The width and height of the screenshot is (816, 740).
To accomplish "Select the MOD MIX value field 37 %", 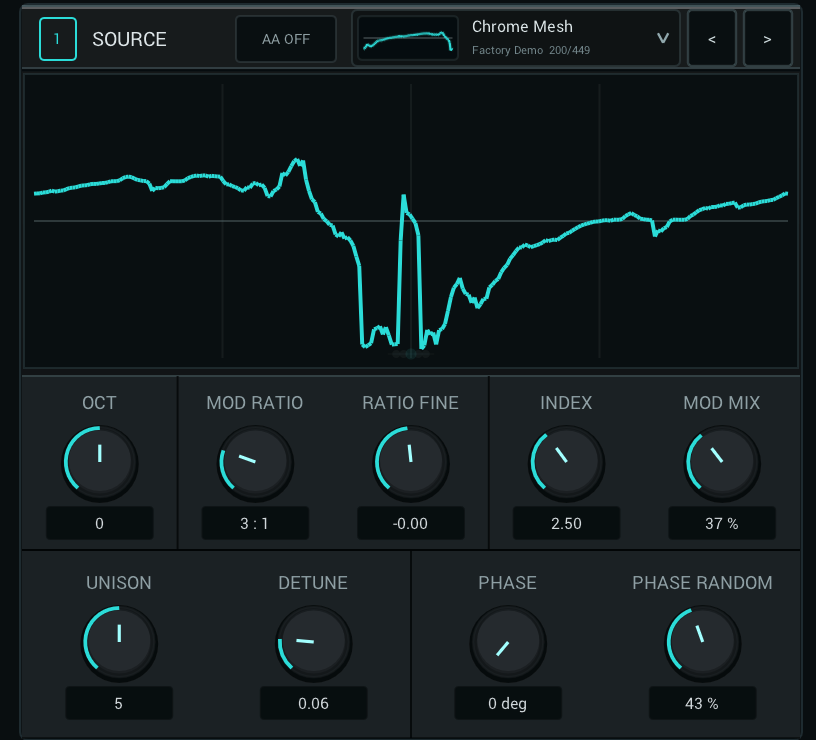I will click(722, 523).
